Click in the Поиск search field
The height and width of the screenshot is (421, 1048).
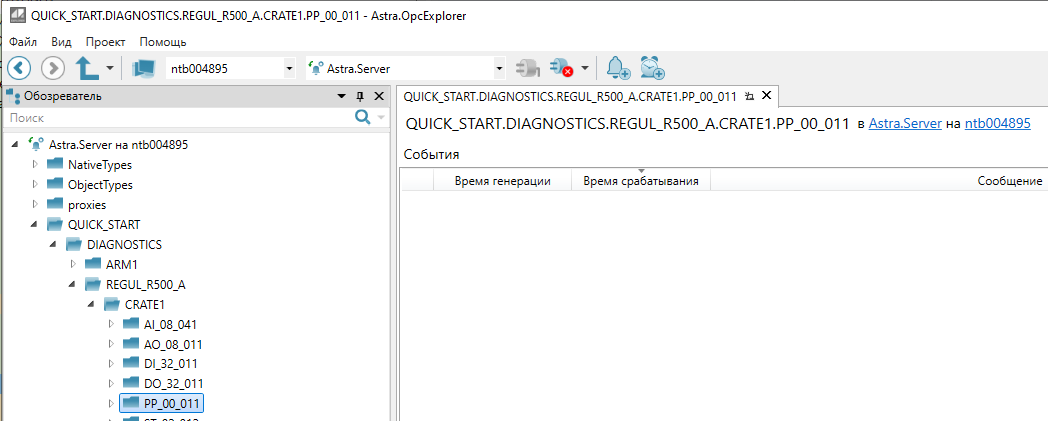[x=175, y=118]
